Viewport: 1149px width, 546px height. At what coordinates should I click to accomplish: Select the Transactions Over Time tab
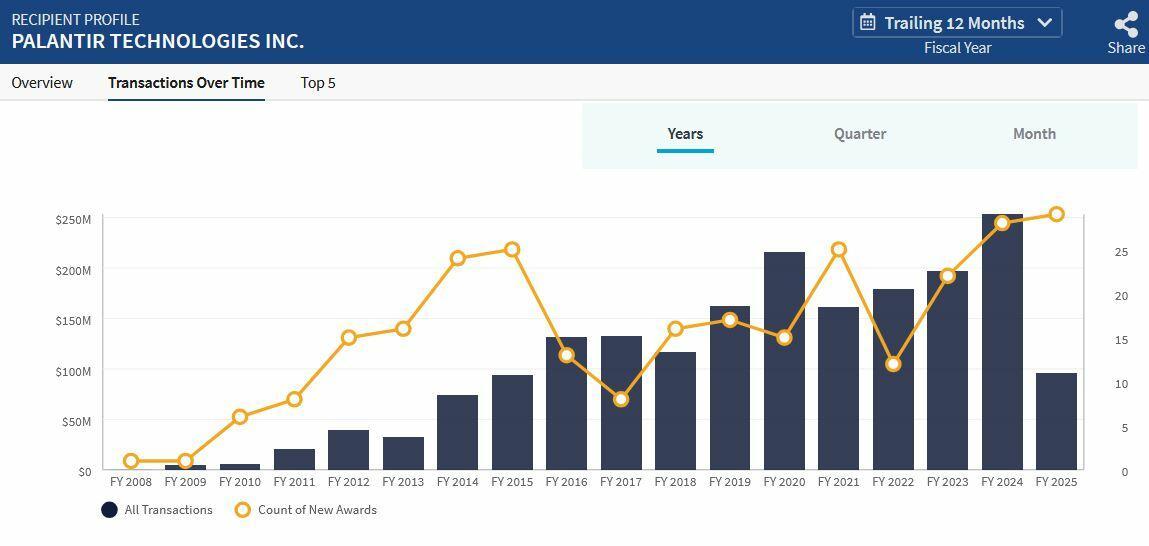pyautogui.click(x=186, y=83)
